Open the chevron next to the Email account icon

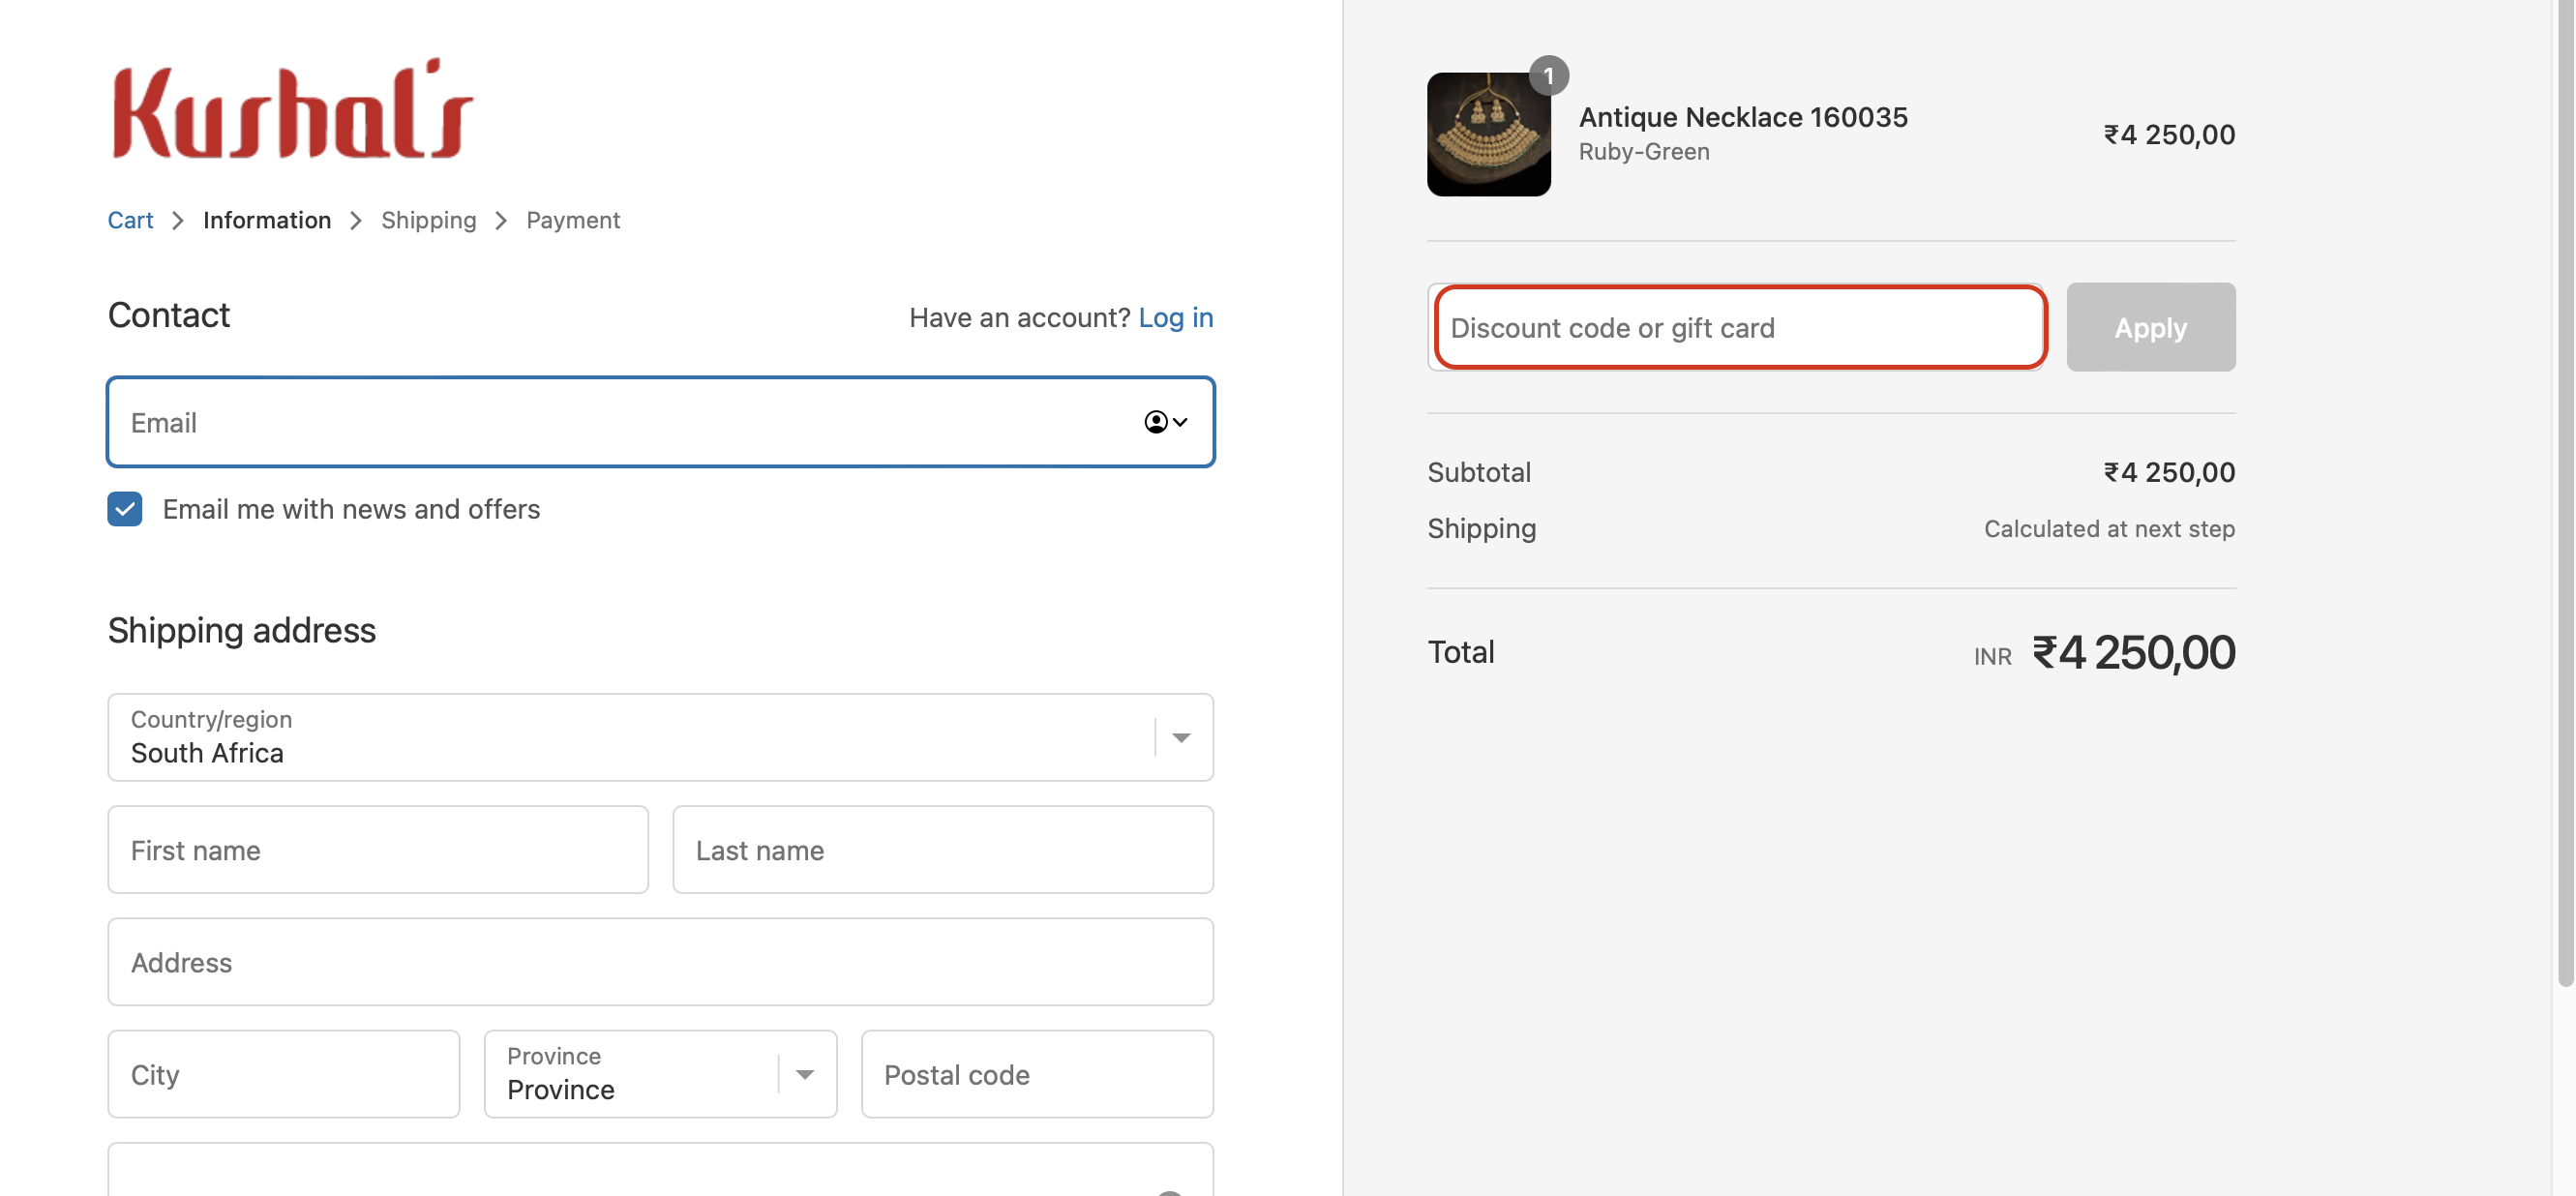1179,422
